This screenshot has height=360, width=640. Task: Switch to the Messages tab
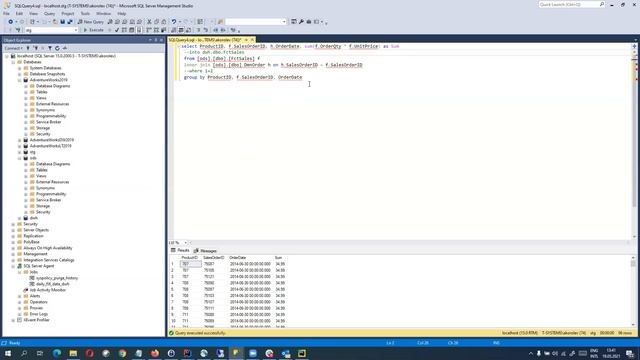coord(205,251)
